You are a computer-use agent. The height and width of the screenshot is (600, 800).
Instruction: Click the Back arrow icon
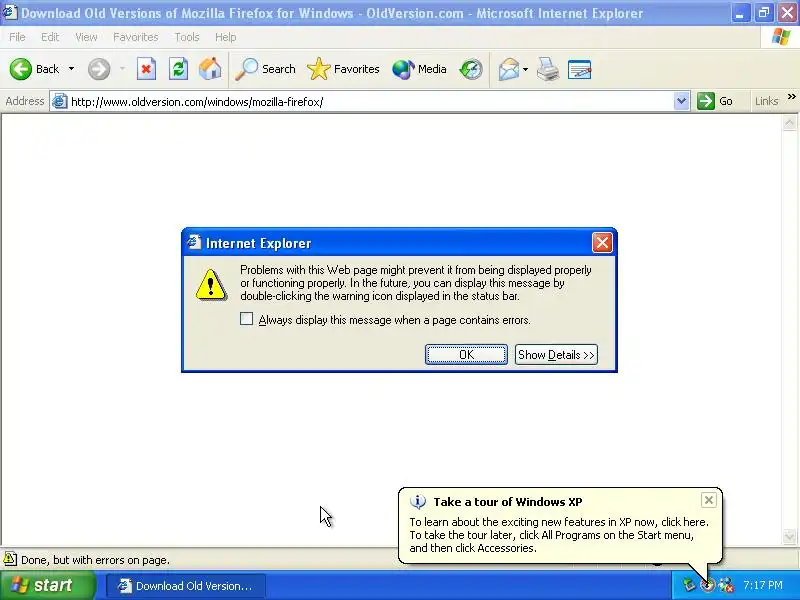(x=21, y=69)
